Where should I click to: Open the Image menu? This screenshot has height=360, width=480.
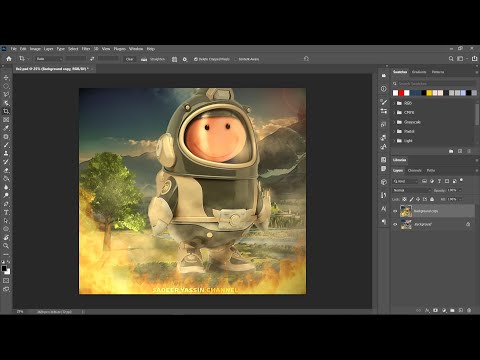[35, 49]
